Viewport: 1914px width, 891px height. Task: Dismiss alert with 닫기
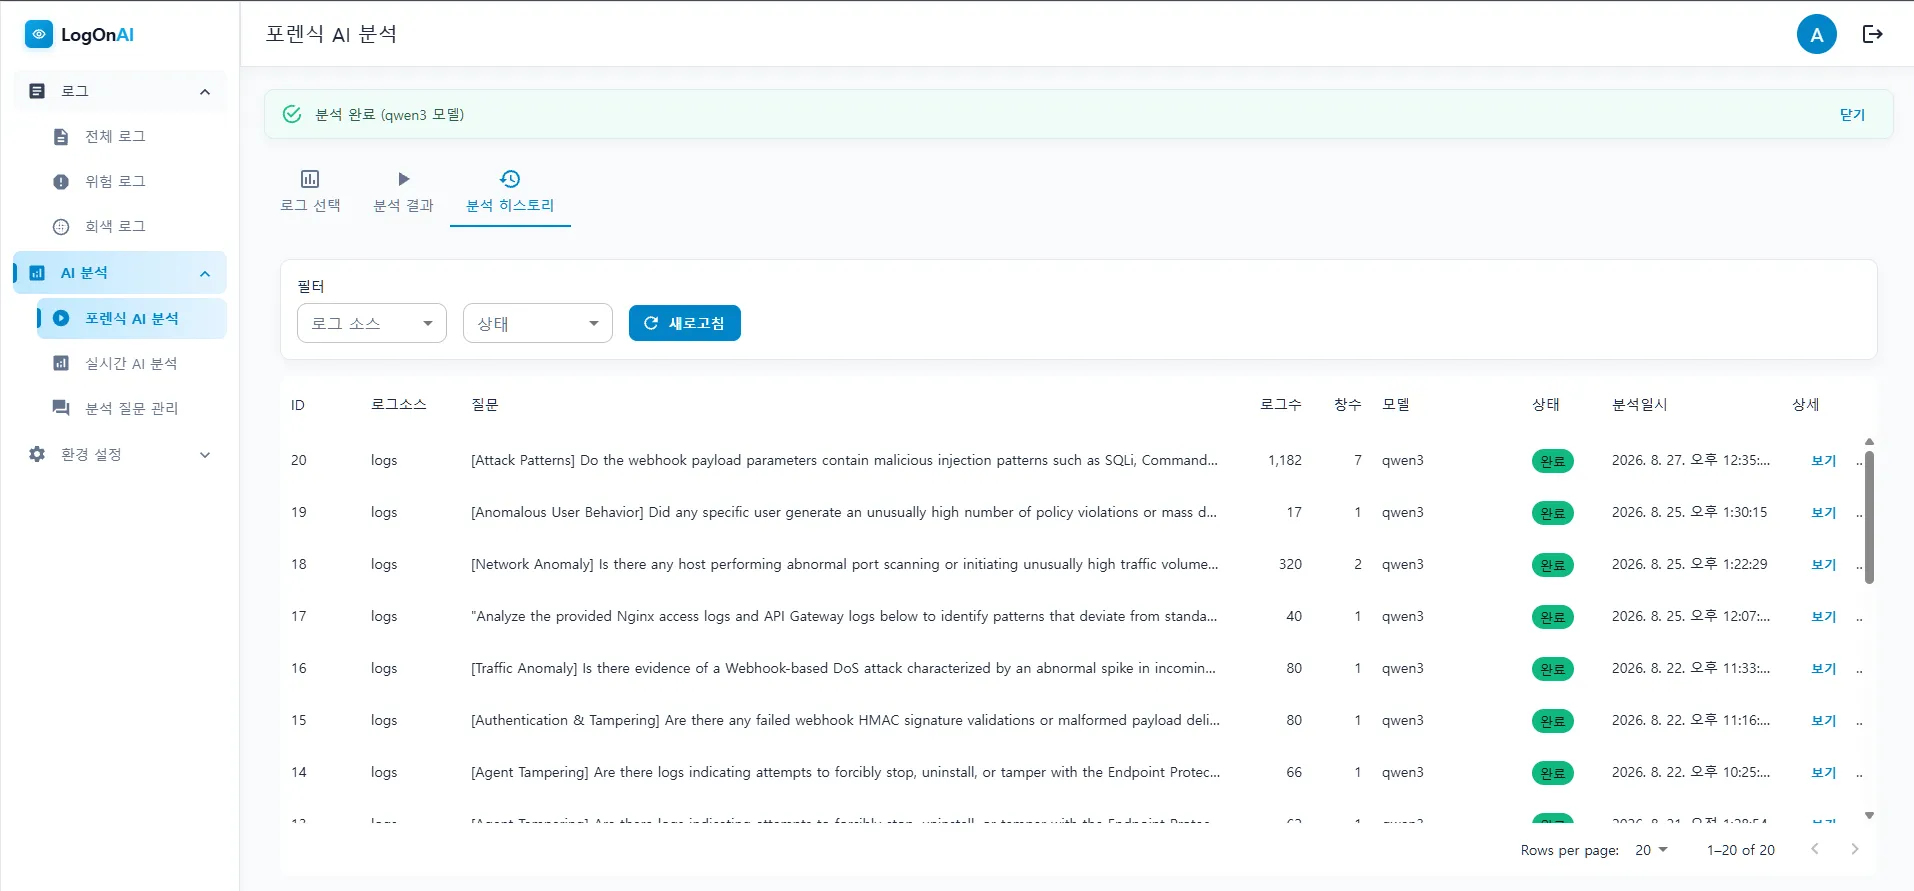[x=1852, y=114]
